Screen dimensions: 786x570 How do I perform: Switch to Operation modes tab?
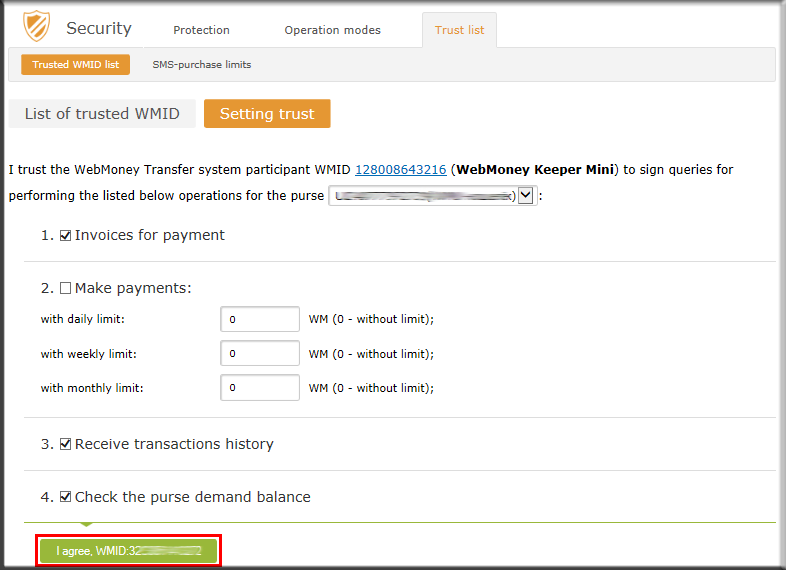[332, 30]
